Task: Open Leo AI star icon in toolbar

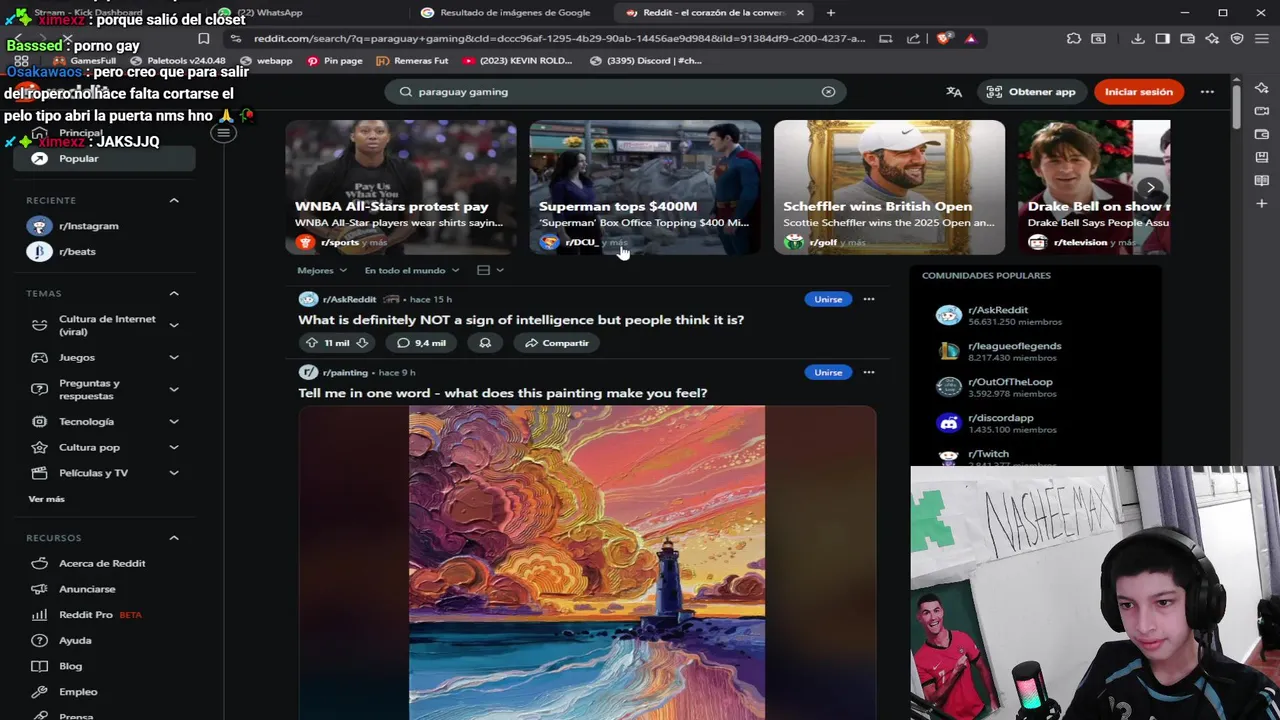Action: 1212,38
